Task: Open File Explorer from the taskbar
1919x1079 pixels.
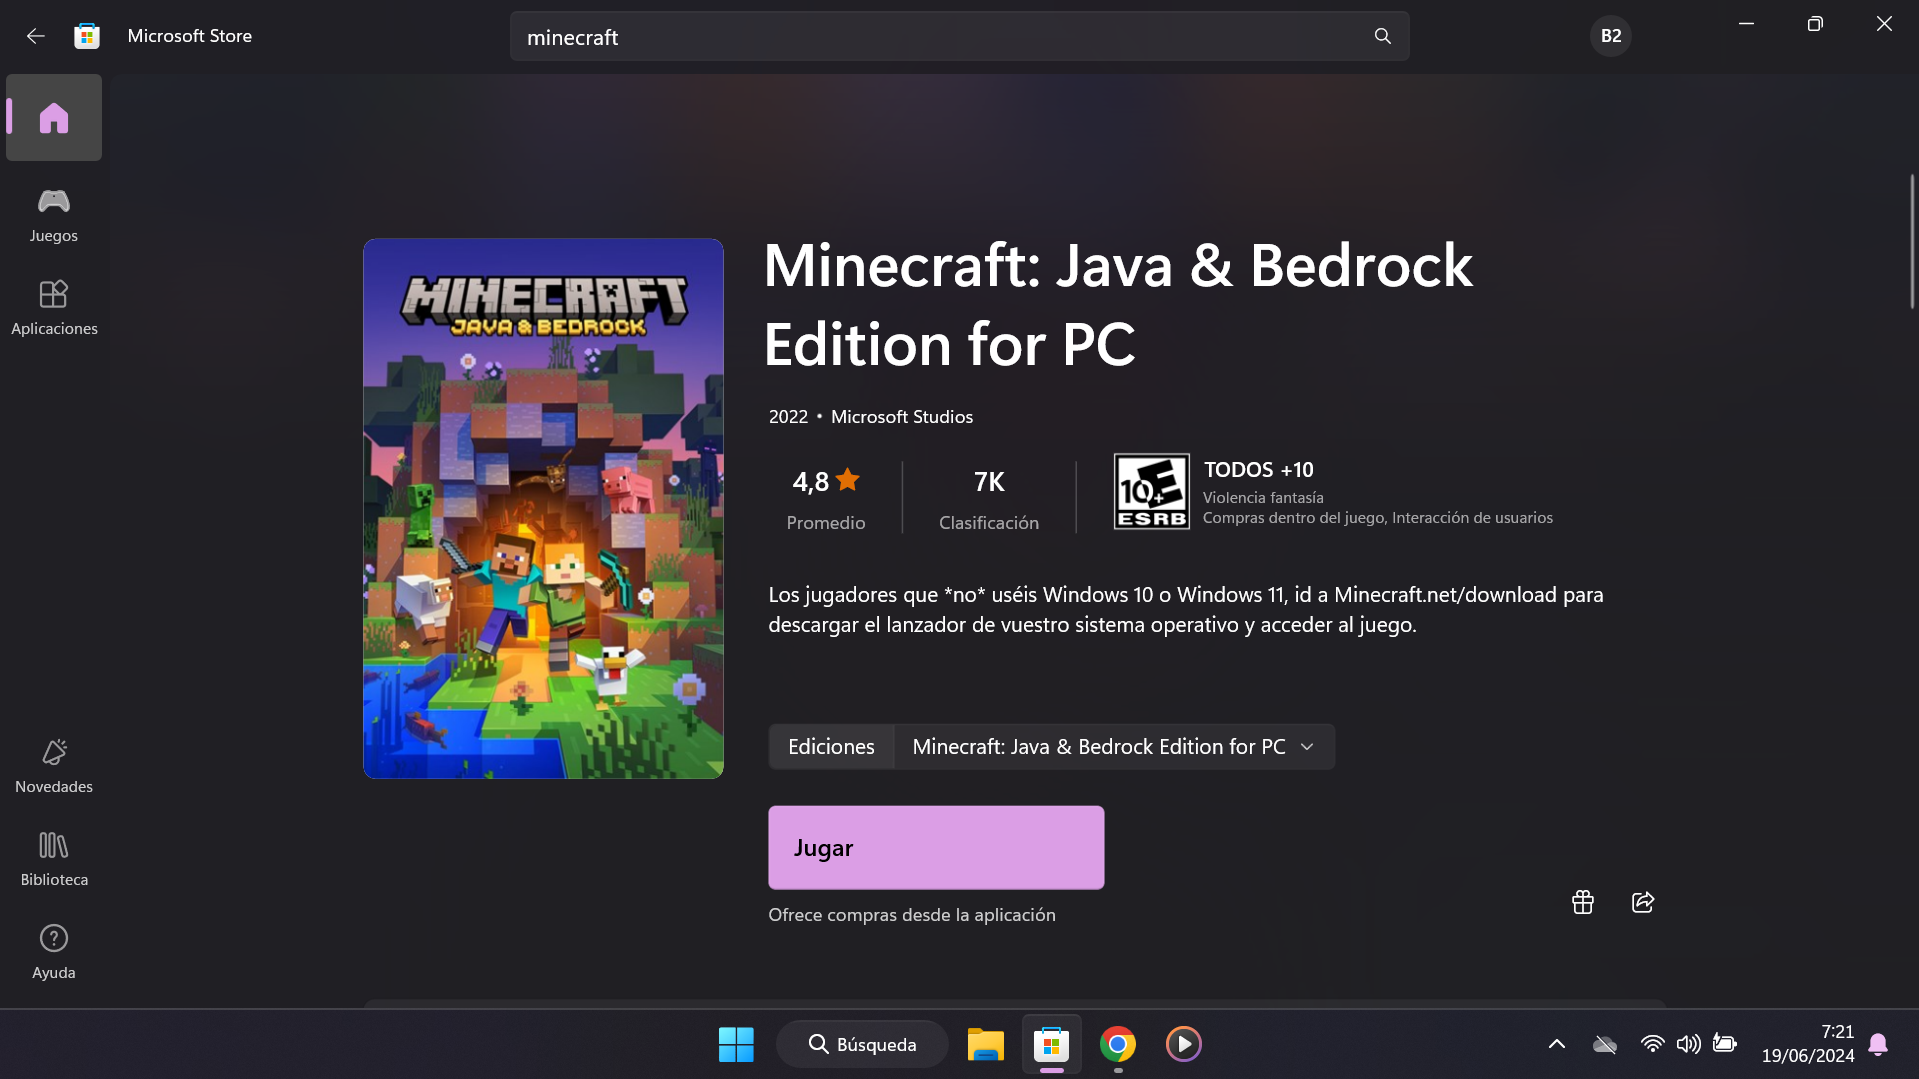Action: point(985,1044)
